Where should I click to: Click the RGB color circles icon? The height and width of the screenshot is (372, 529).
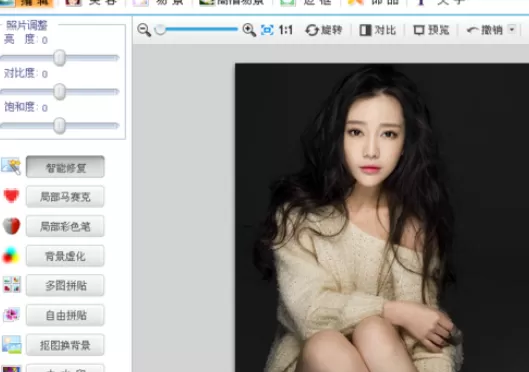pyautogui.click(x=11, y=255)
